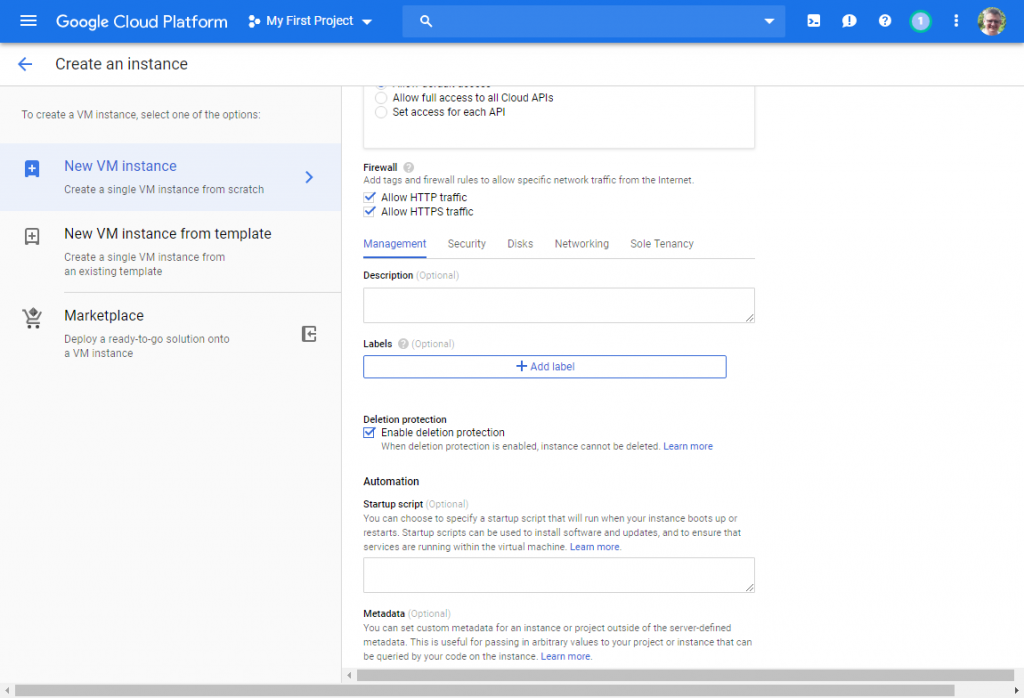
Task: Click the Marketplace cart icon
Action: [x=32, y=318]
